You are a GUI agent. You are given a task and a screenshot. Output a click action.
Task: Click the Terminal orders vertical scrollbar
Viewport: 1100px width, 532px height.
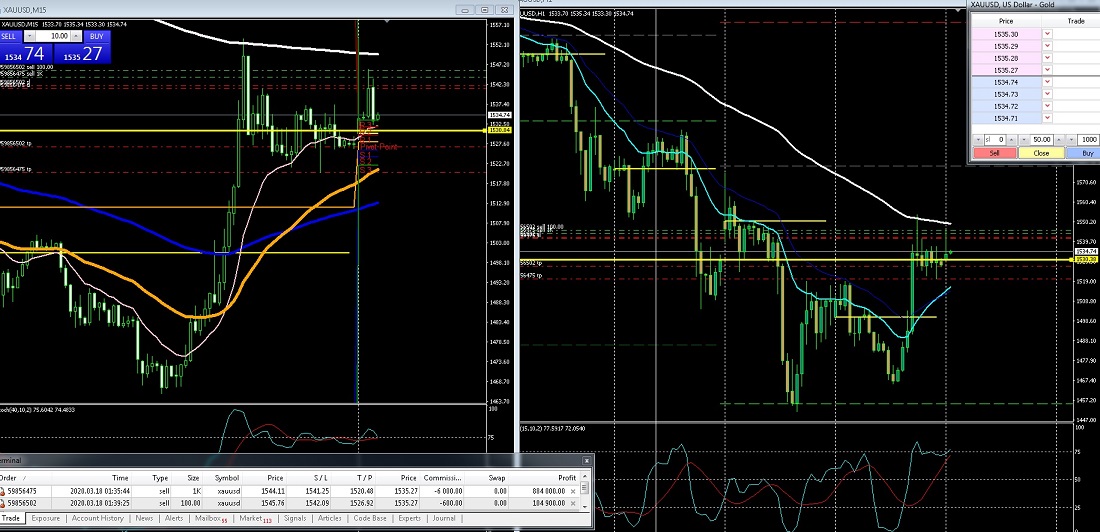tap(585, 491)
